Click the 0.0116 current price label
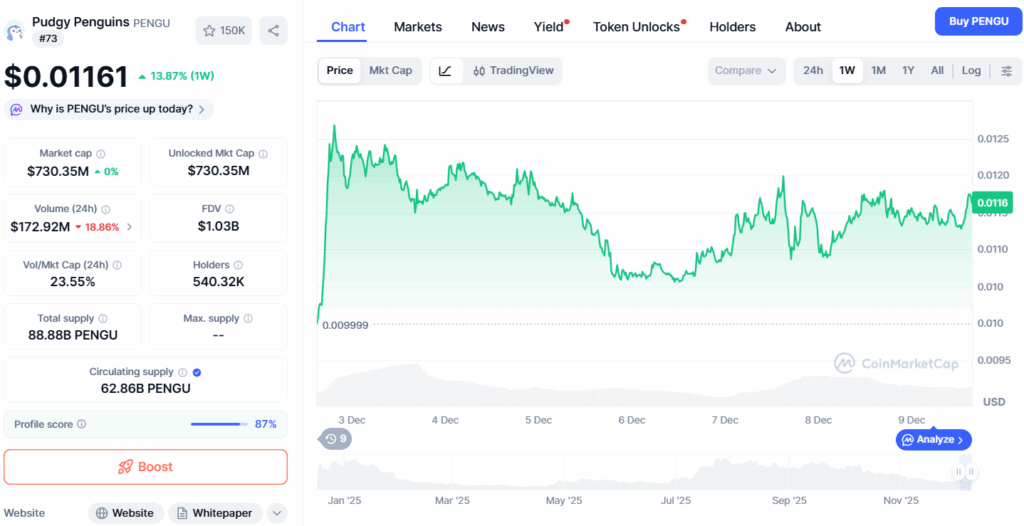1024x526 pixels. tap(992, 203)
